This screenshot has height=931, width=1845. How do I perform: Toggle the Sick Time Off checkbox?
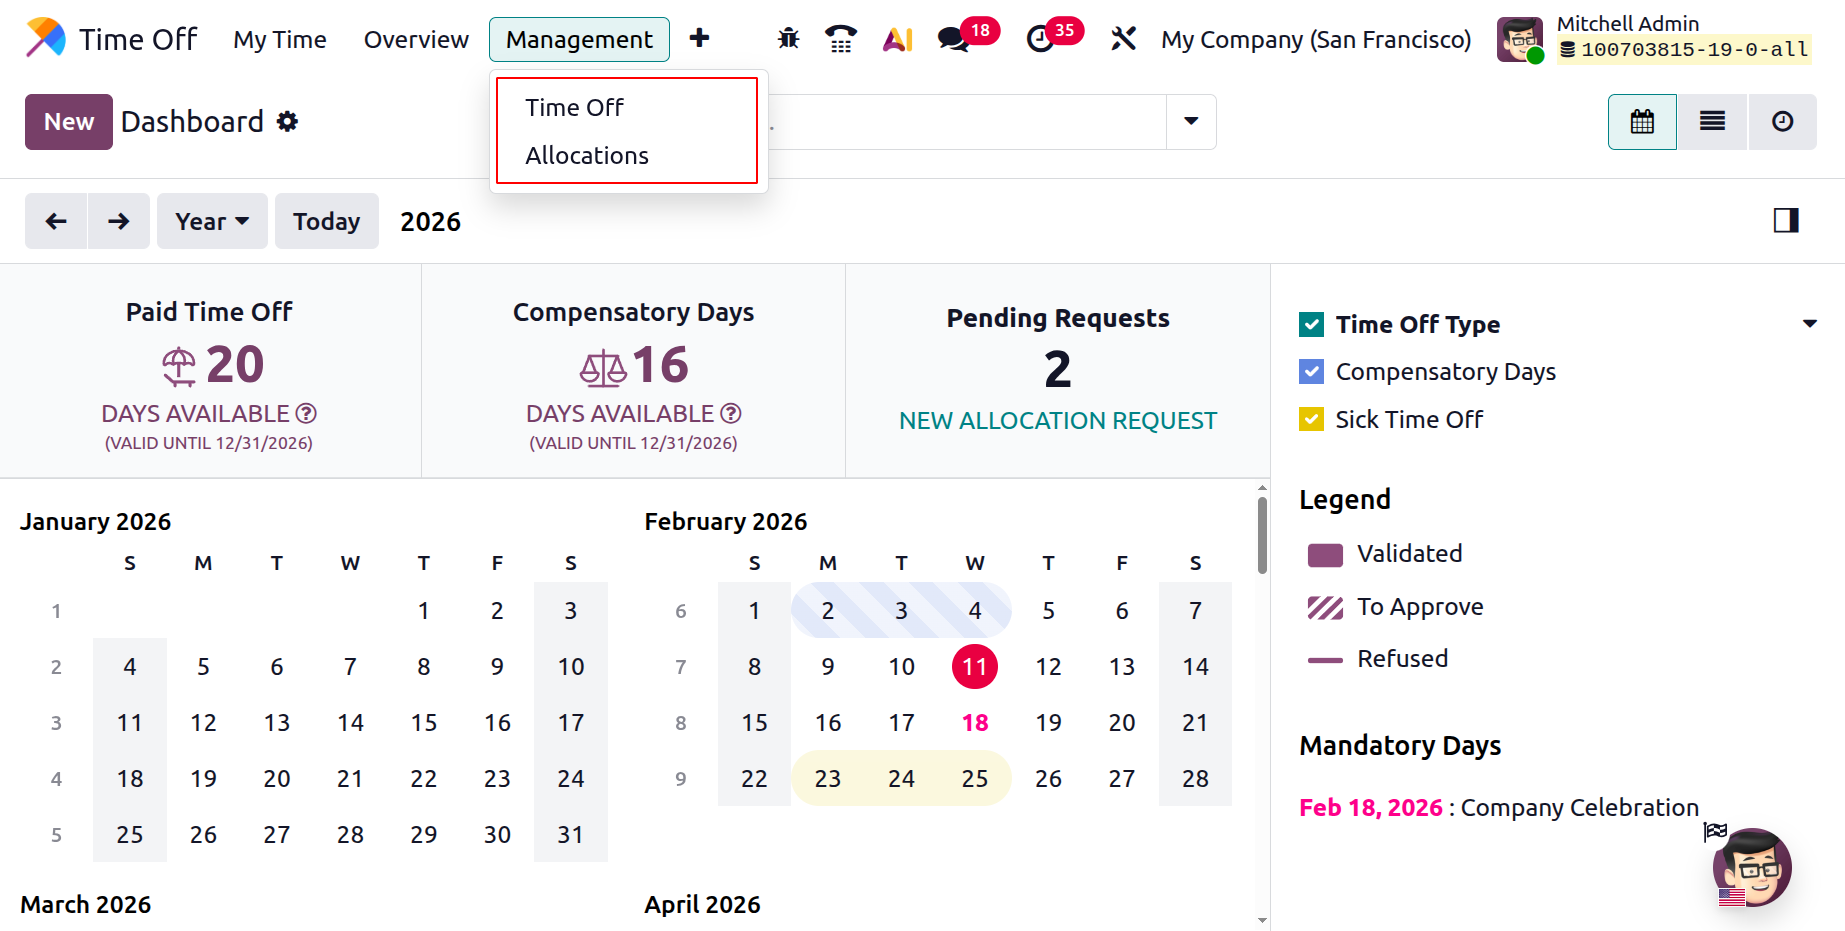(x=1311, y=419)
